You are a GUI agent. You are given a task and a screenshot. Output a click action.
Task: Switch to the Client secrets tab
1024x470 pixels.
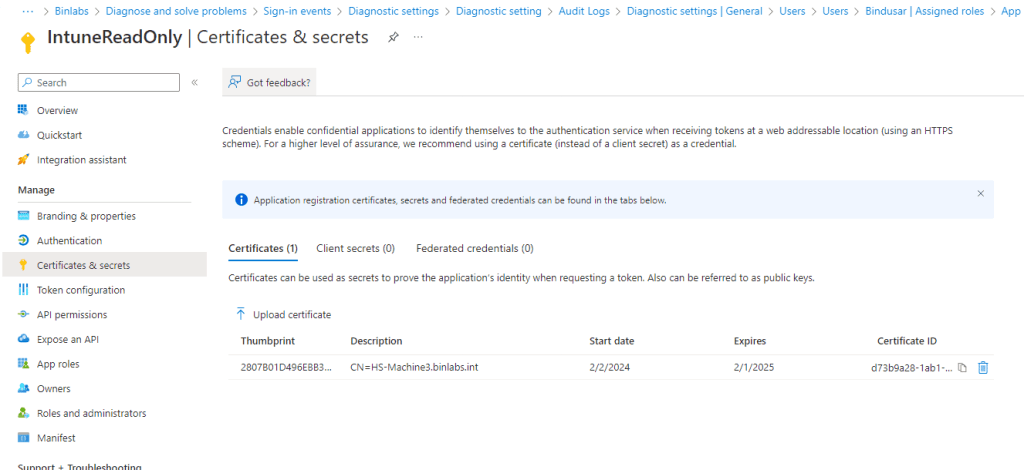(355, 248)
